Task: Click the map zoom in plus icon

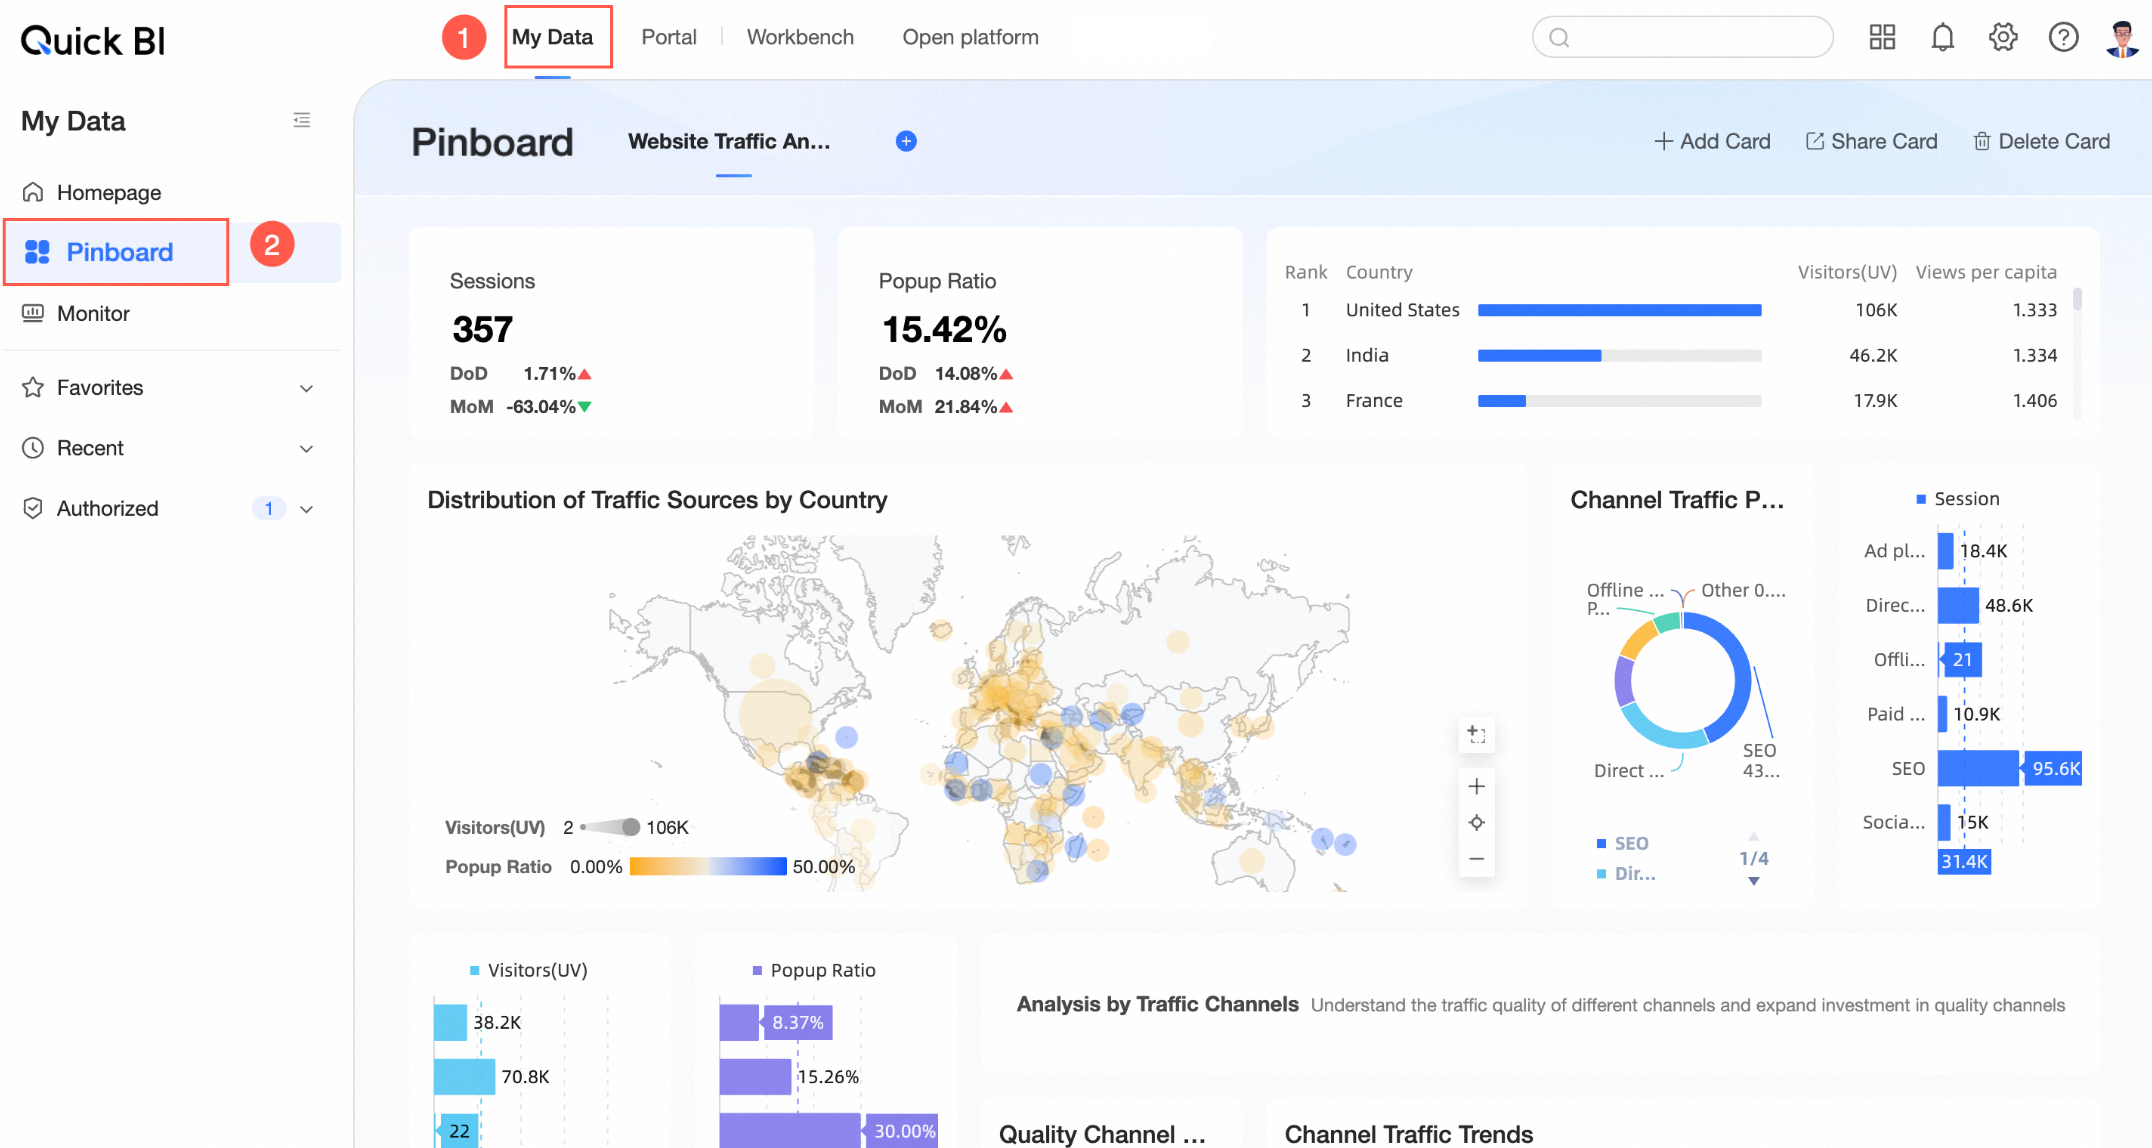Action: coord(1476,786)
